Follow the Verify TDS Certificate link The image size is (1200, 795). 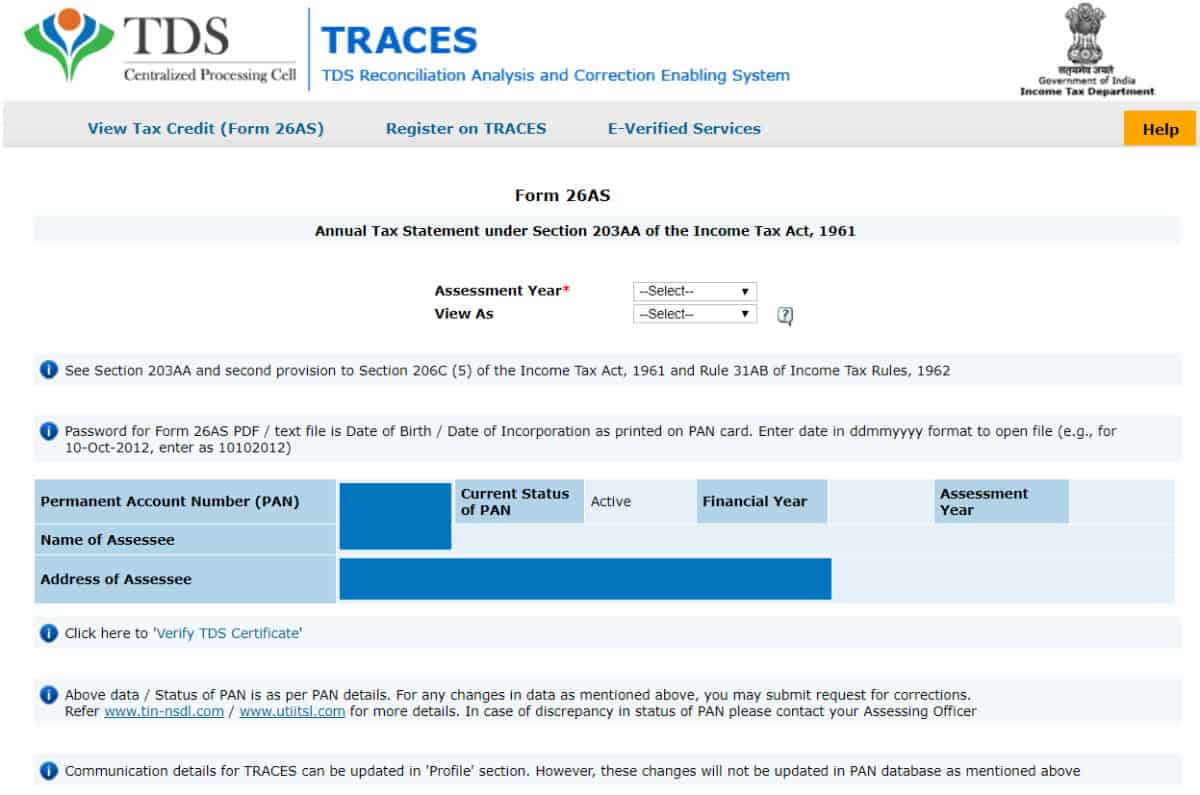[x=228, y=633]
